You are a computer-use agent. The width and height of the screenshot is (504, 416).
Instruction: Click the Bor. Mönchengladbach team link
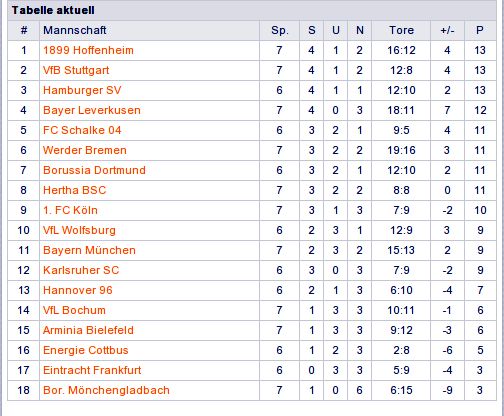[106, 390]
